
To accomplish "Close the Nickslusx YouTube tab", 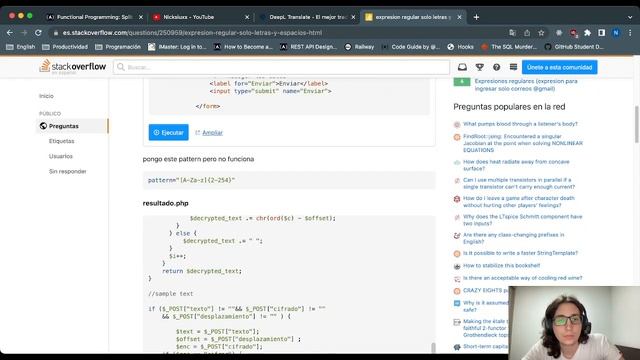I will click(247, 17).
